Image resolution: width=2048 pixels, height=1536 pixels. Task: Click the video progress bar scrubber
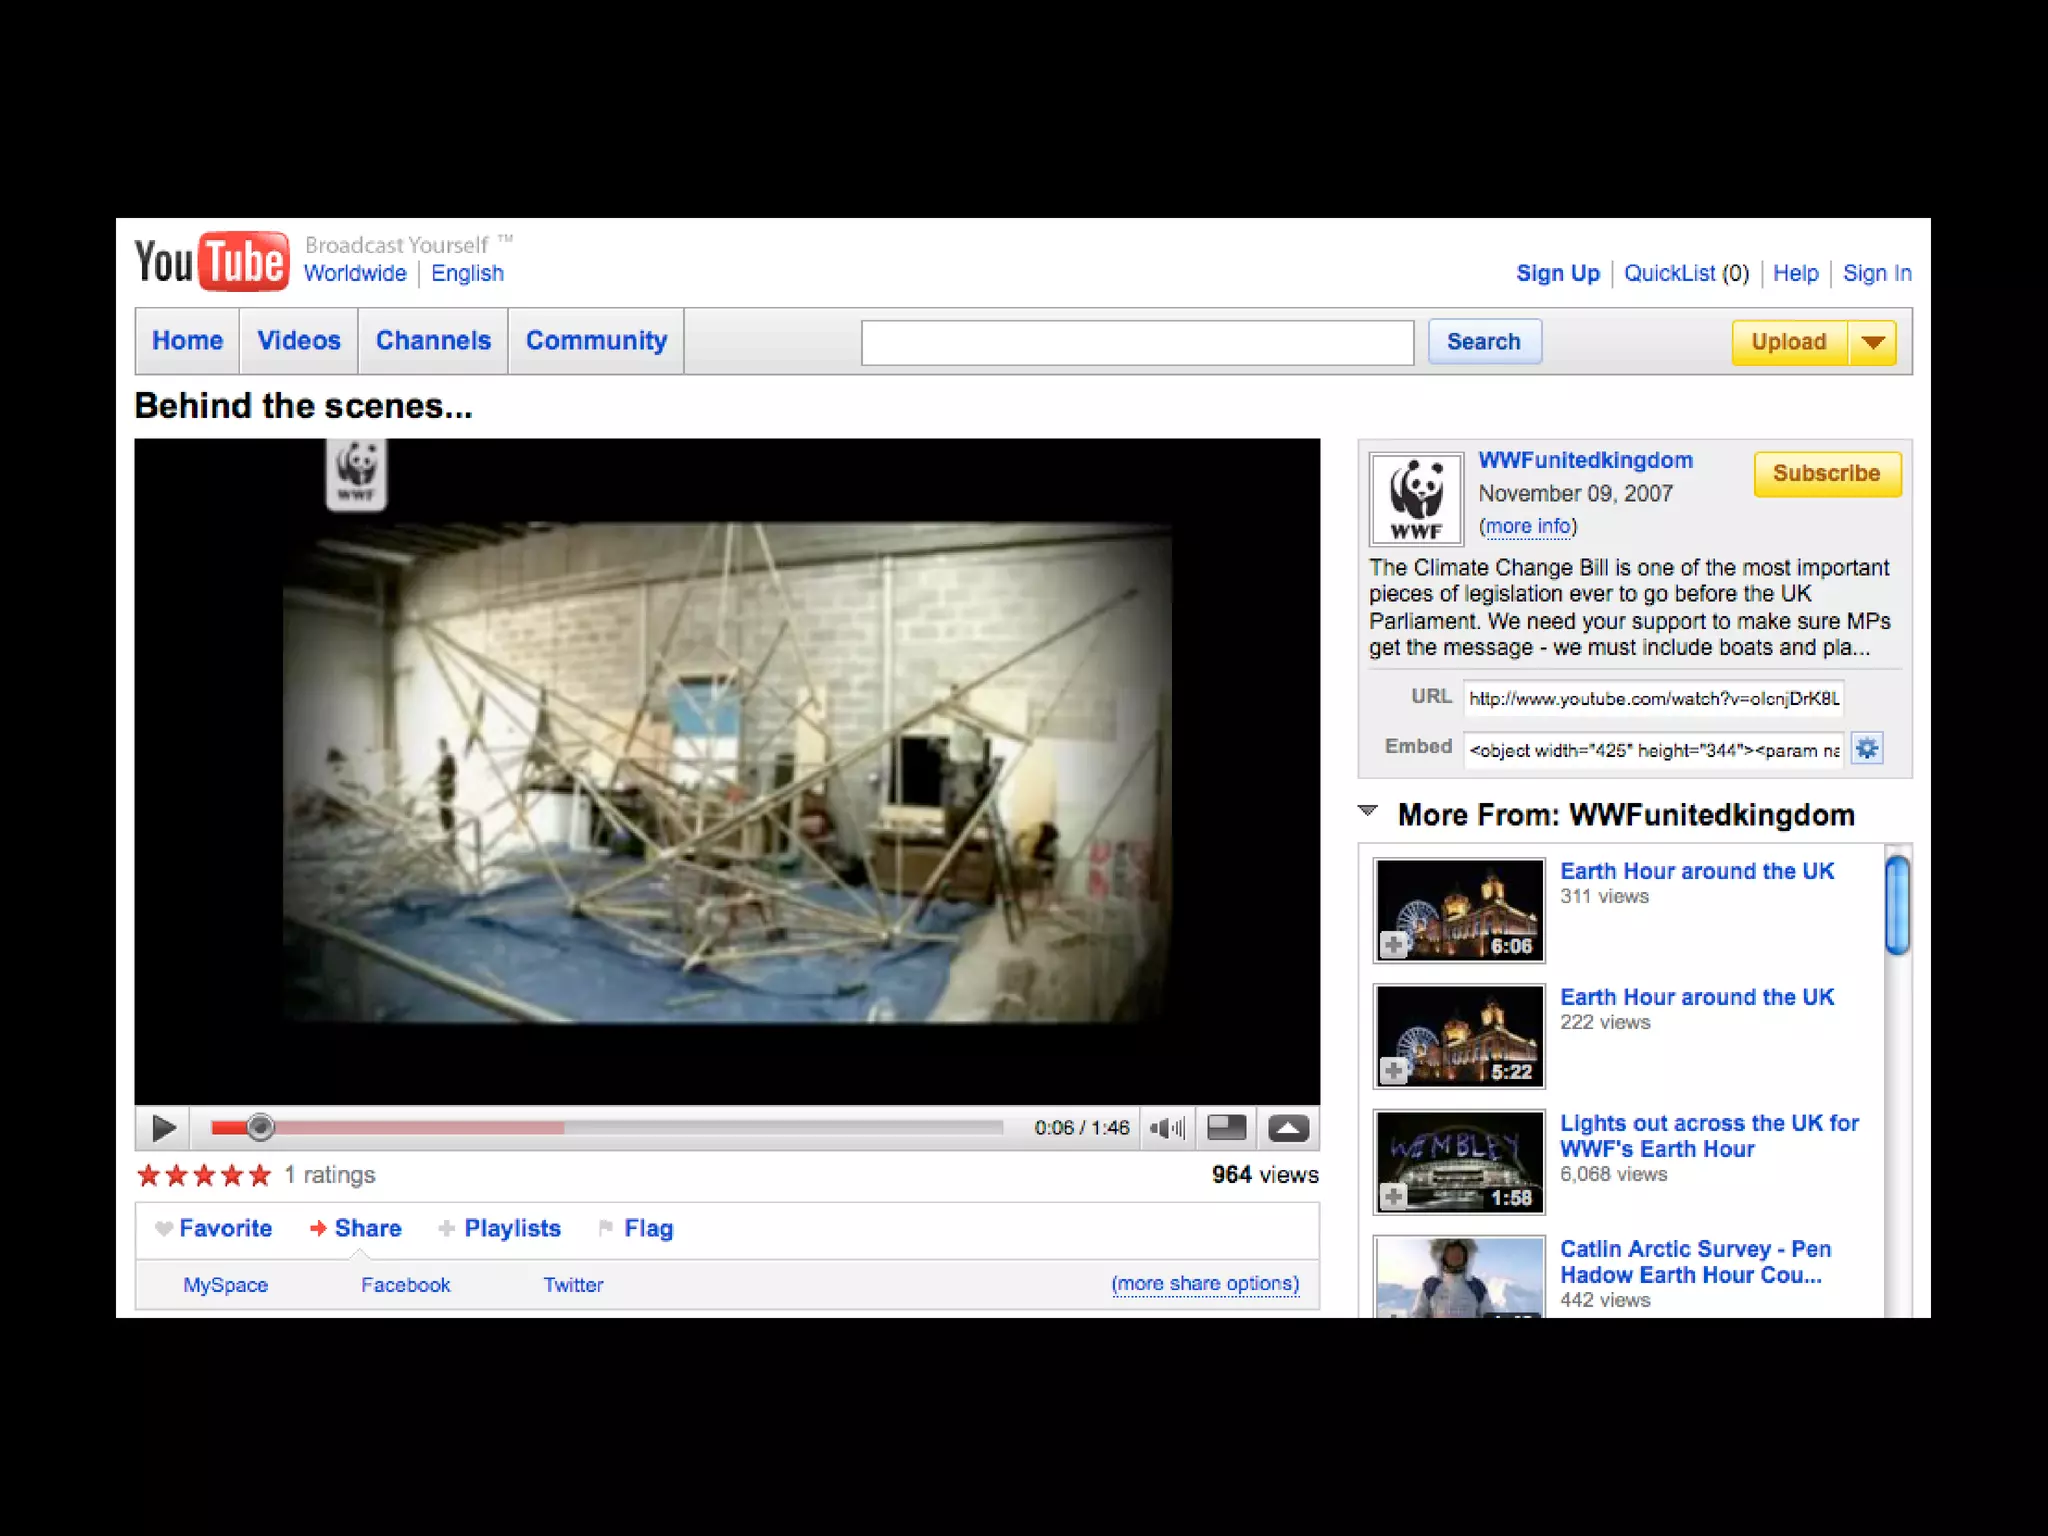click(260, 1128)
